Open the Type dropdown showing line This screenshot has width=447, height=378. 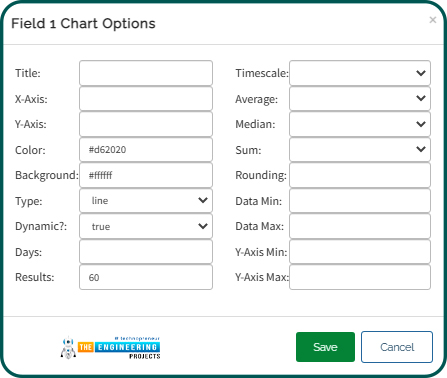(146, 201)
